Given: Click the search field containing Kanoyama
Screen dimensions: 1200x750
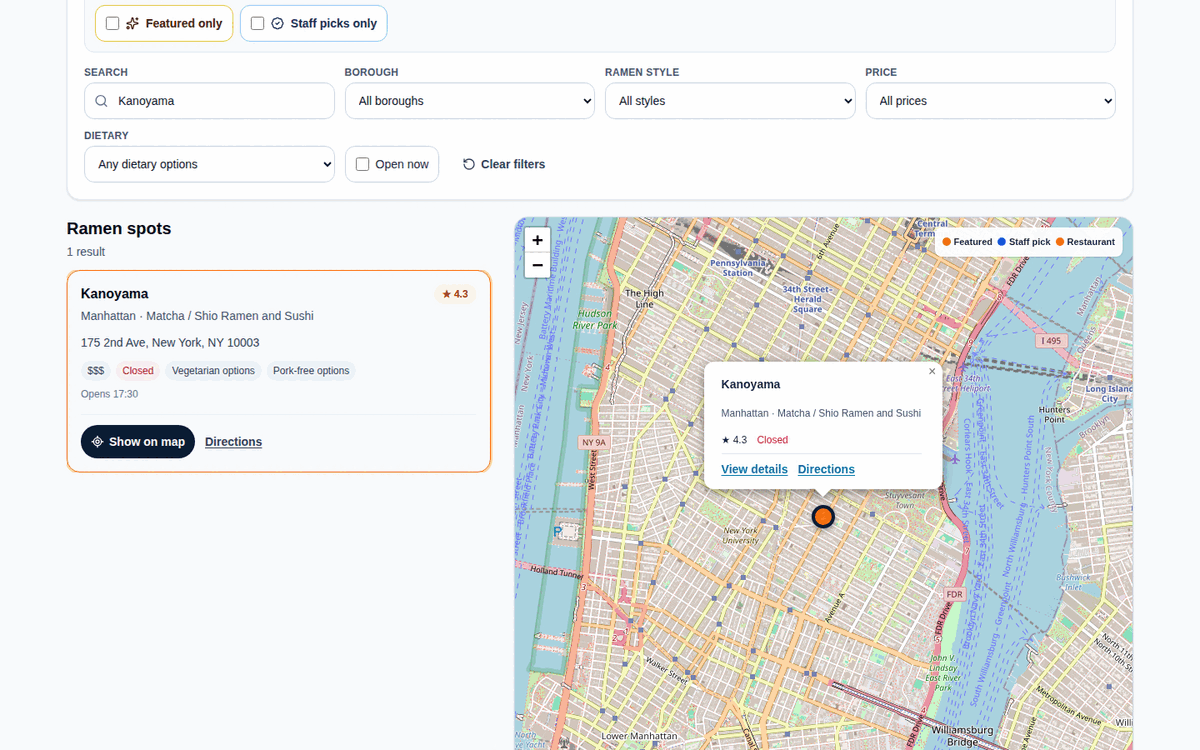Looking at the screenshot, I should pyautogui.click(x=209, y=101).
